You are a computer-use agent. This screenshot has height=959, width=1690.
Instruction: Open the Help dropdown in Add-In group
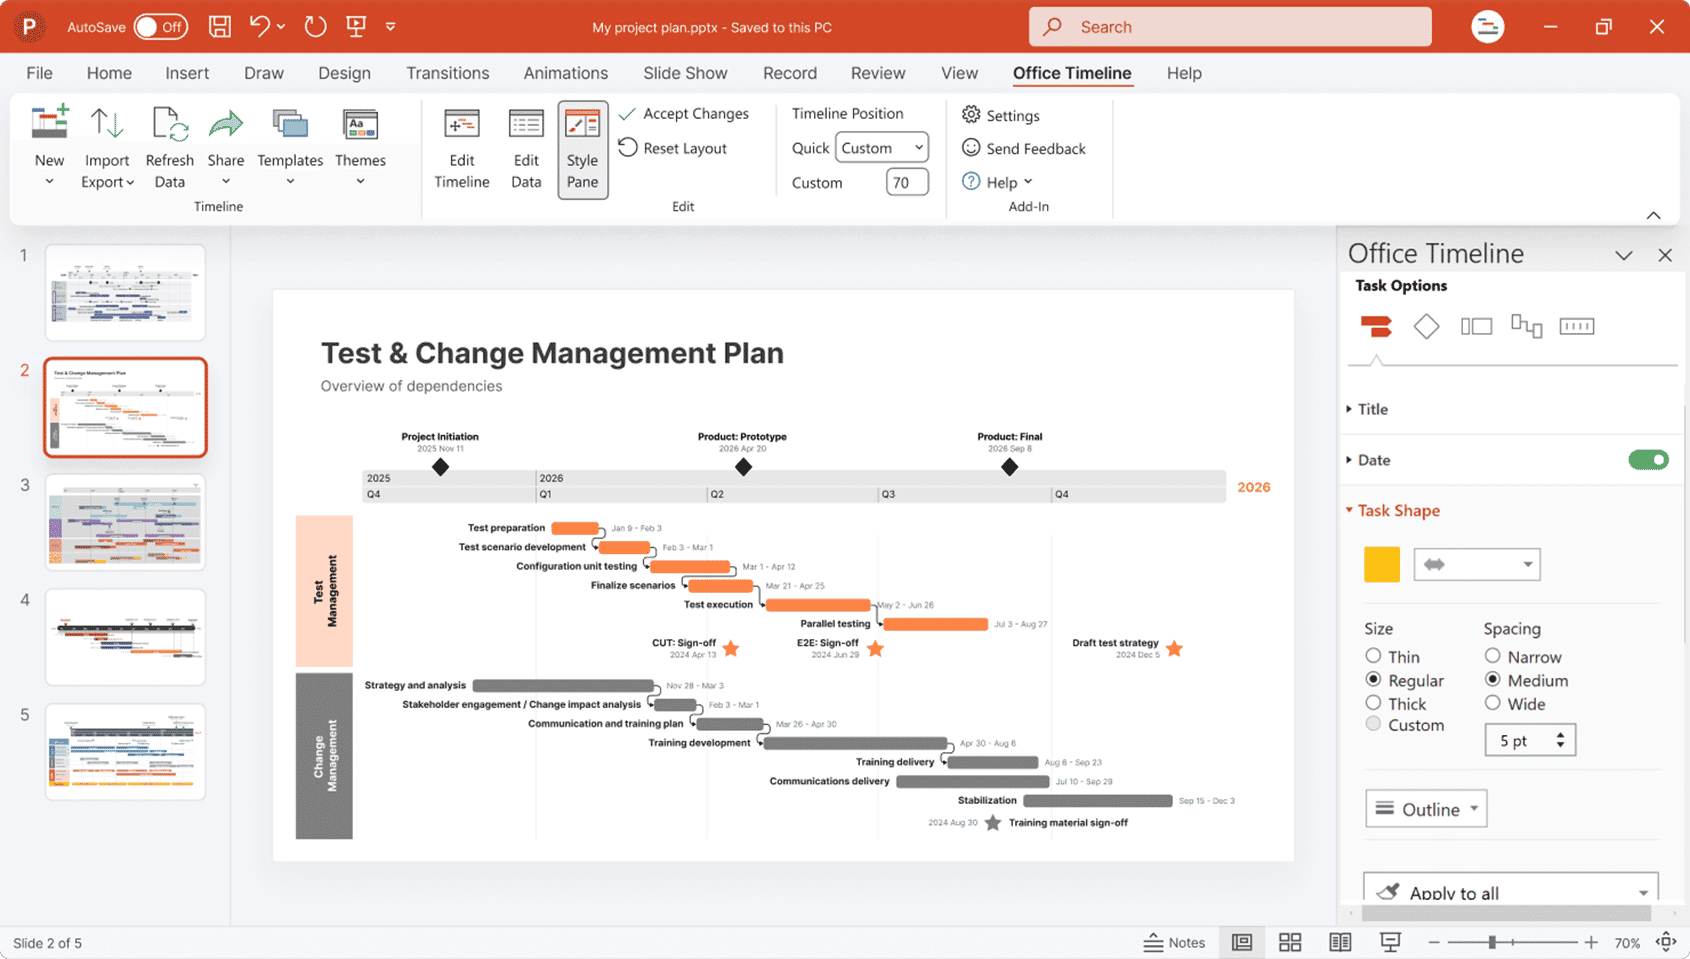998,182
